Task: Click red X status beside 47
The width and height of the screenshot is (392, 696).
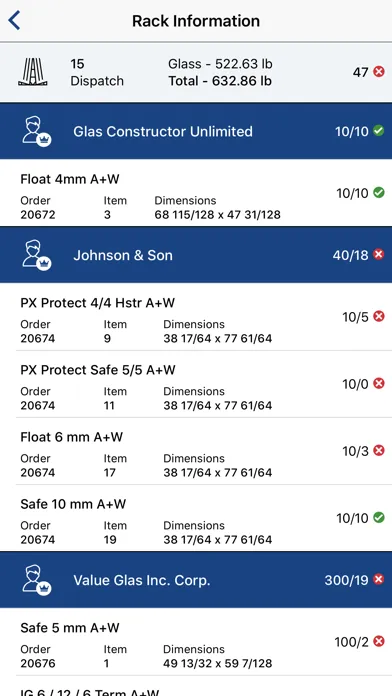Action: [x=379, y=71]
